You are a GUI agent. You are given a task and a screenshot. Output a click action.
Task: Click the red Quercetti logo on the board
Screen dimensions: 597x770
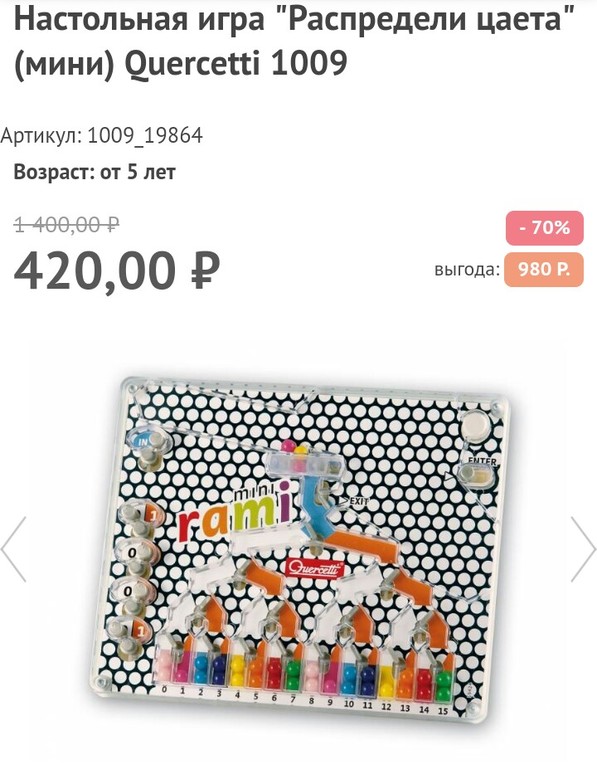click(x=315, y=570)
